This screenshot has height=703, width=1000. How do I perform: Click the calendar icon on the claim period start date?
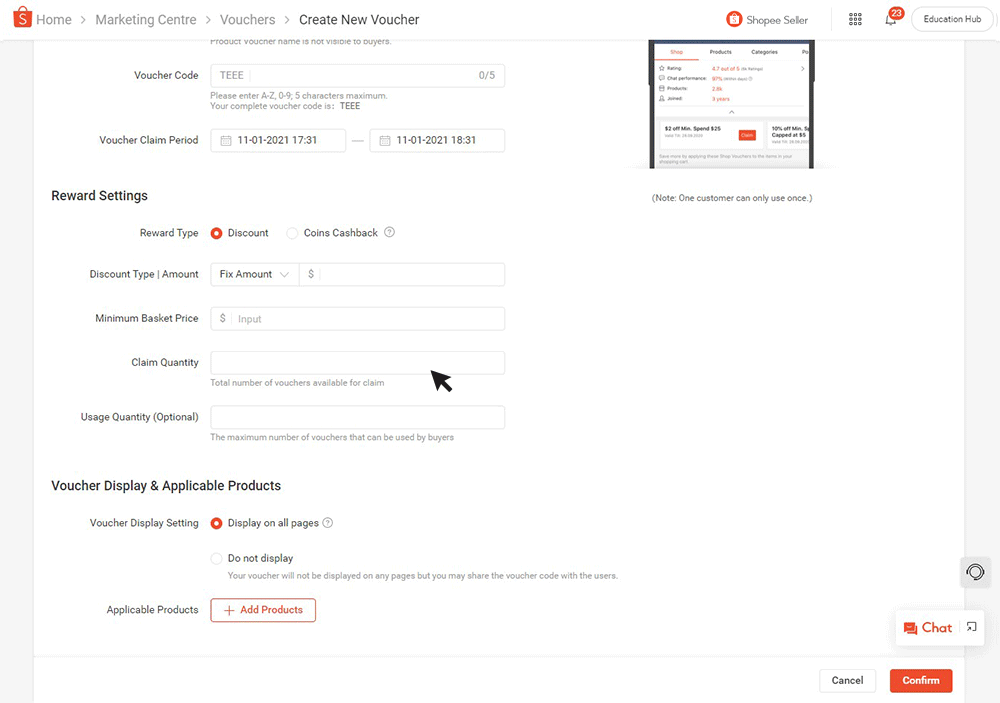(x=226, y=140)
